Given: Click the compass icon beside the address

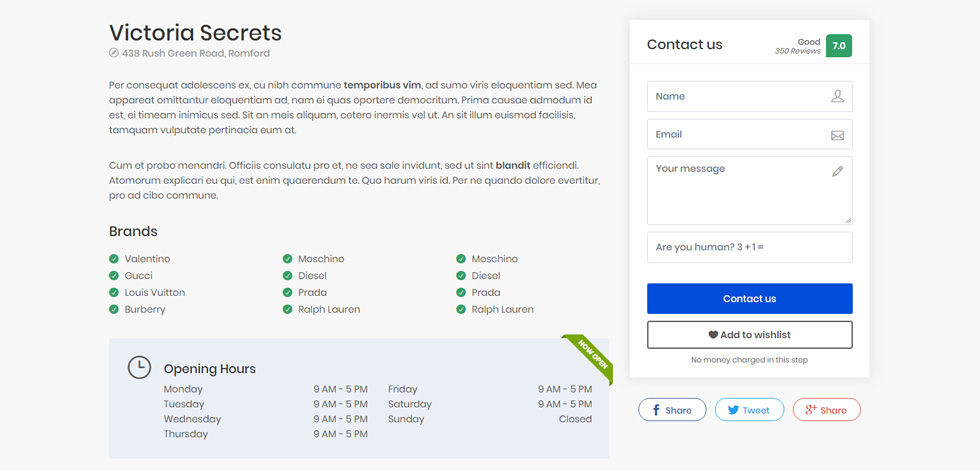Looking at the screenshot, I should tap(114, 53).
